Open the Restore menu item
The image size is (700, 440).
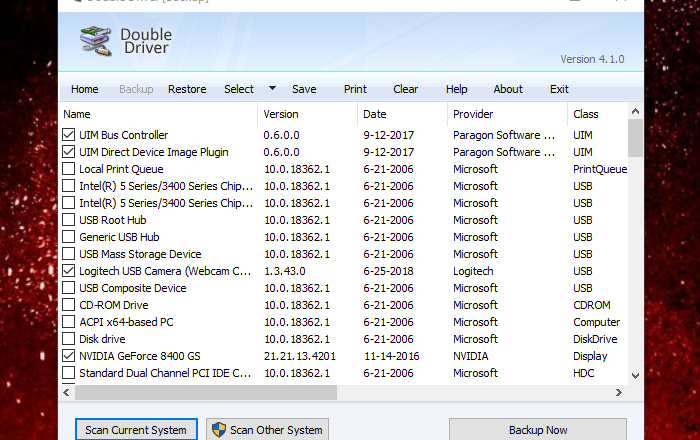tap(187, 89)
